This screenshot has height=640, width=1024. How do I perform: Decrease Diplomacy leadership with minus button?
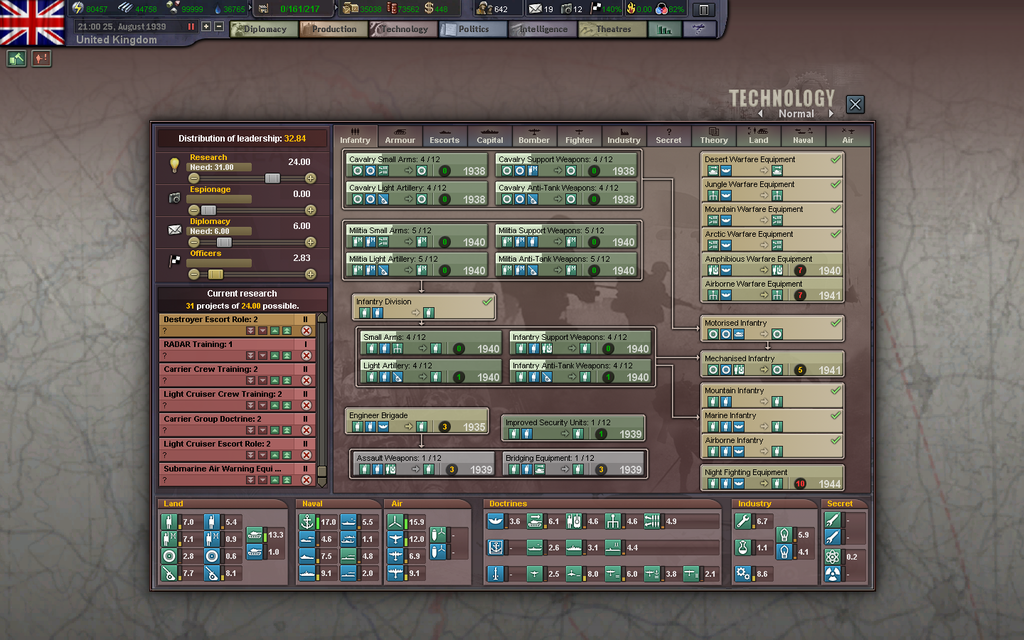(x=193, y=242)
